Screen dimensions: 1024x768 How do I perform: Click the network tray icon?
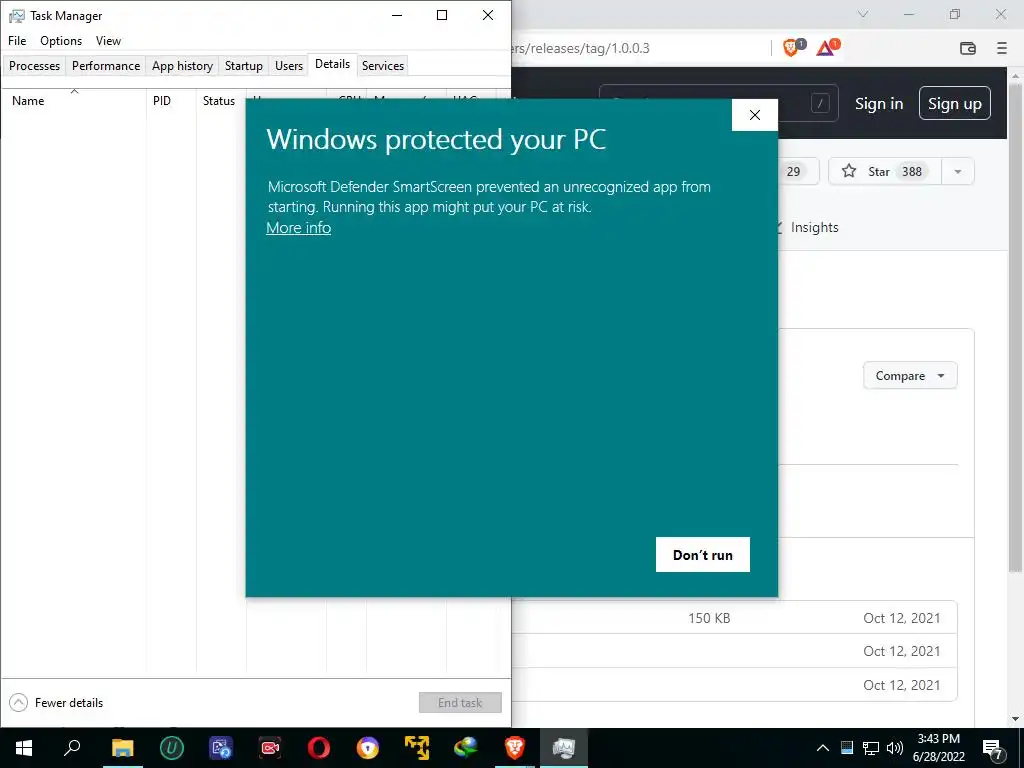click(x=871, y=748)
